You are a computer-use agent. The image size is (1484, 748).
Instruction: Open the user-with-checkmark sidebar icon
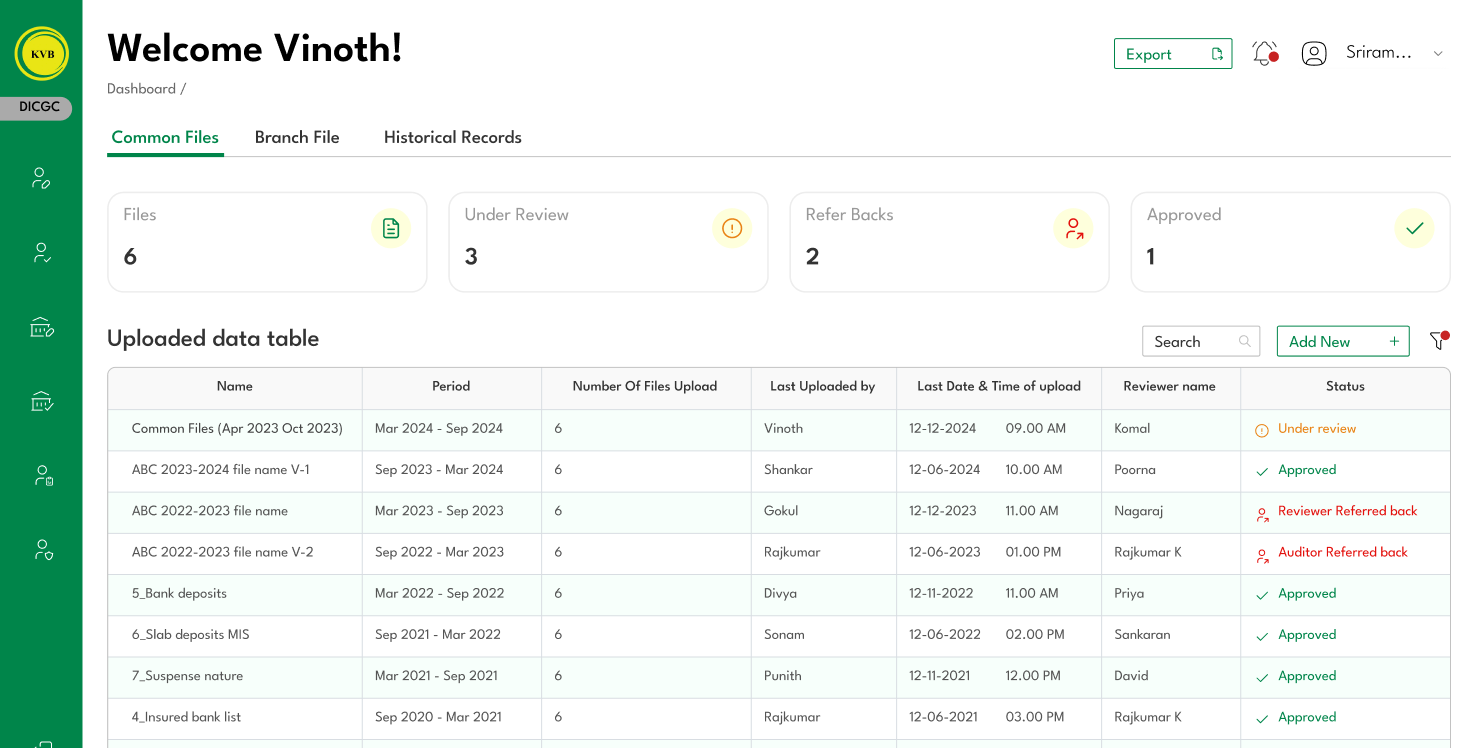[41, 253]
